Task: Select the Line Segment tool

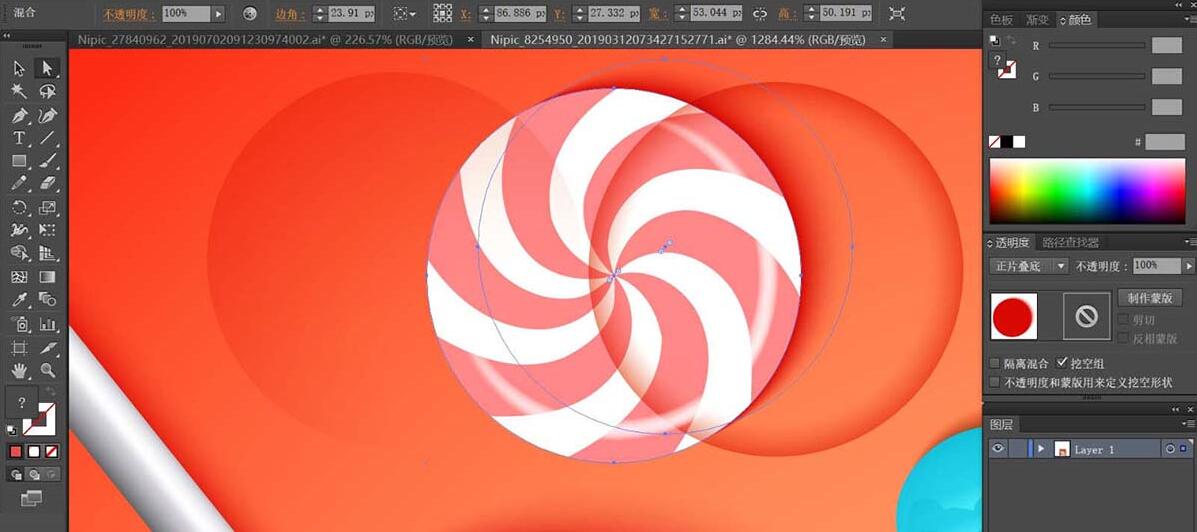Action: tap(47, 138)
